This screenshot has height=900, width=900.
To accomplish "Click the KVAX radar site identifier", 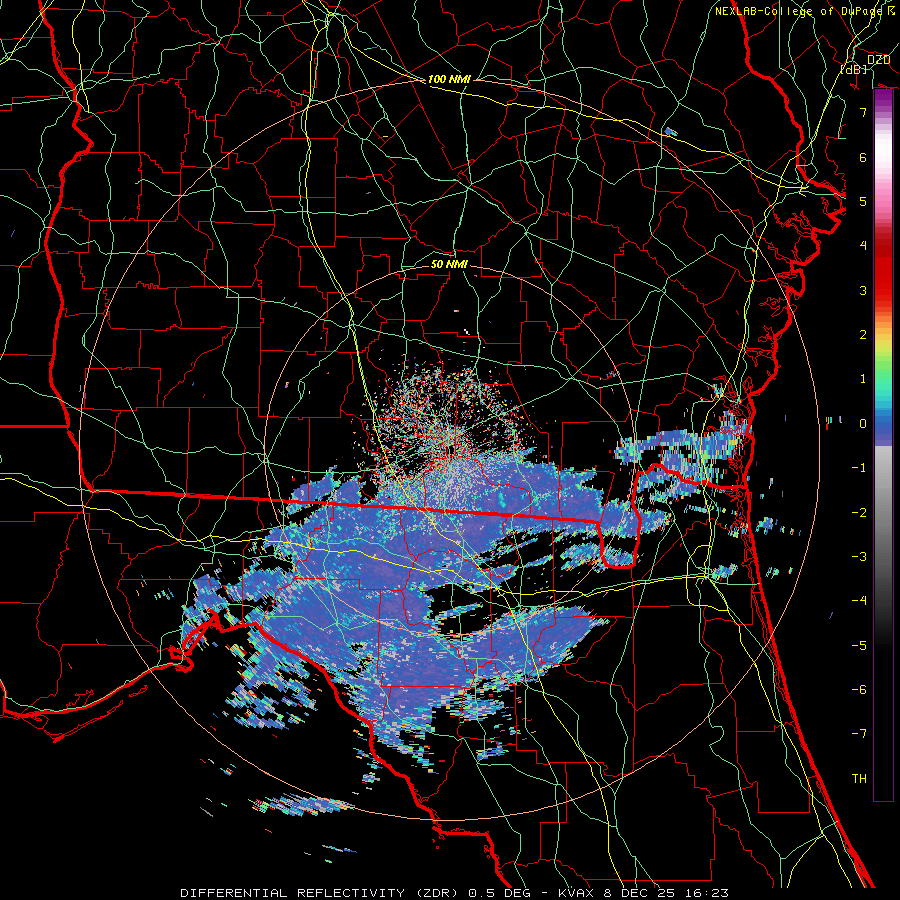I will pos(574,893).
